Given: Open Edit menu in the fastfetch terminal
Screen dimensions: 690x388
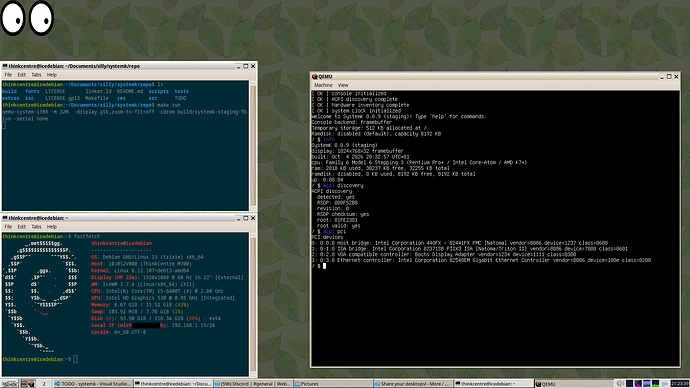Looking at the screenshot, I should (22, 227).
